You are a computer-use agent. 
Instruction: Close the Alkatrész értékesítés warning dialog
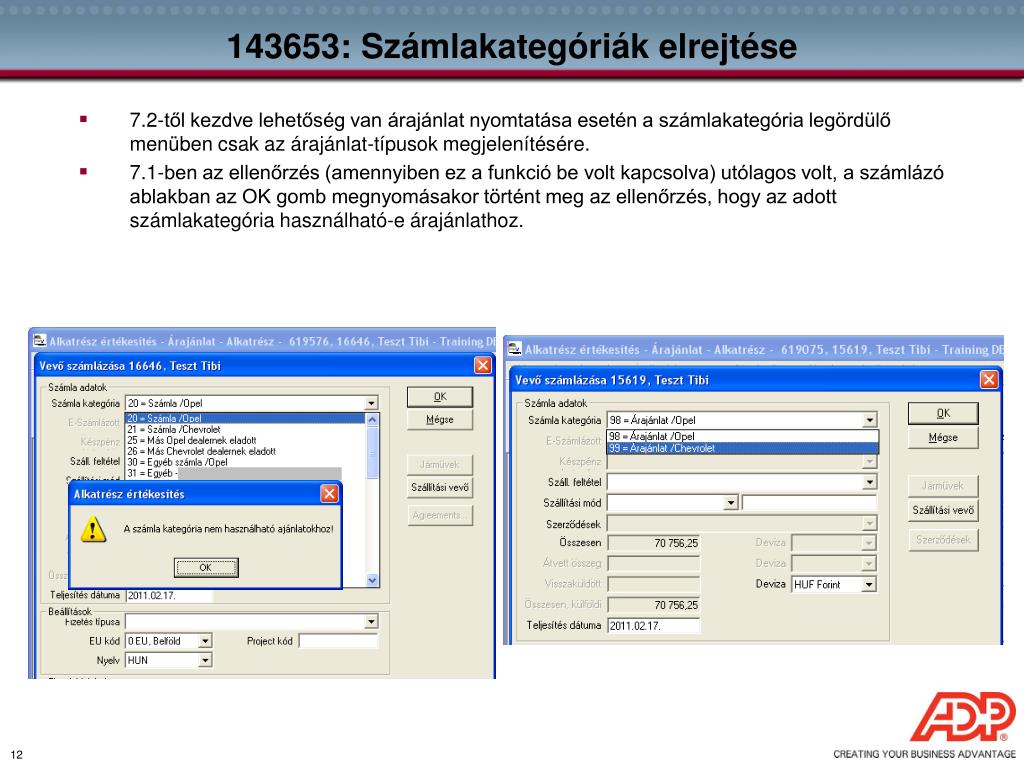[329, 494]
